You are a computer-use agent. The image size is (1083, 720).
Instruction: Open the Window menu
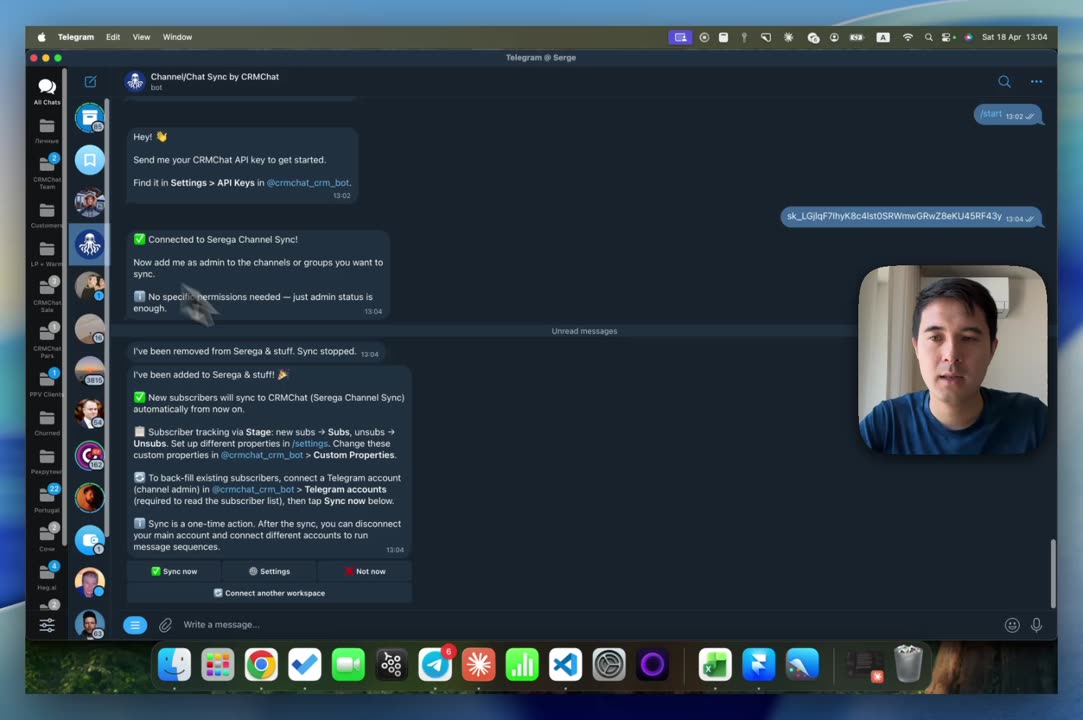(x=177, y=37)
